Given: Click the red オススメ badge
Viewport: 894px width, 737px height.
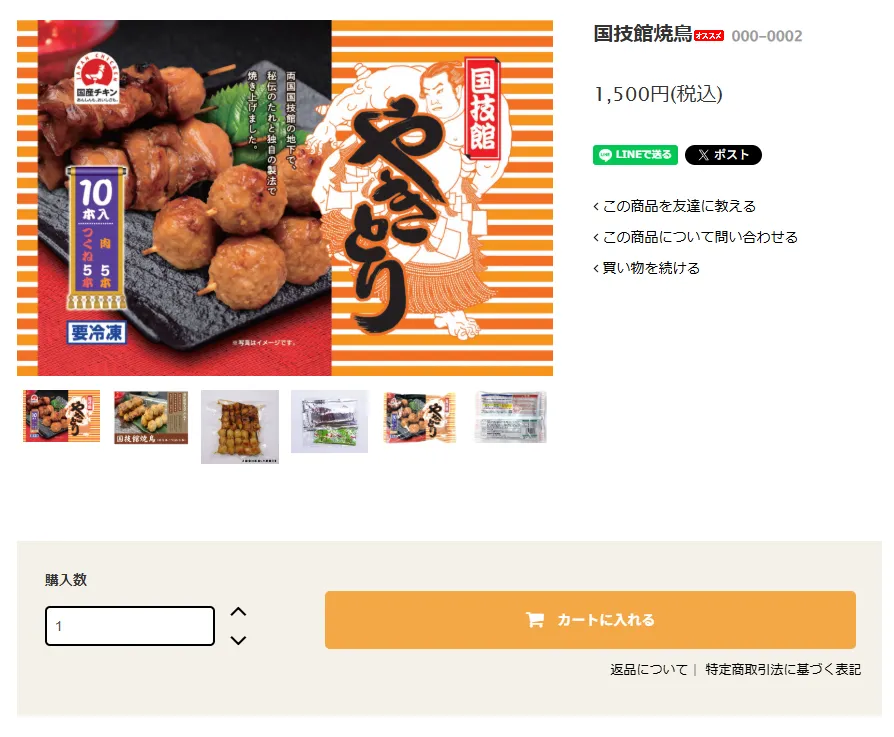Looking at the screenshot, I should [x=709, y=36].
